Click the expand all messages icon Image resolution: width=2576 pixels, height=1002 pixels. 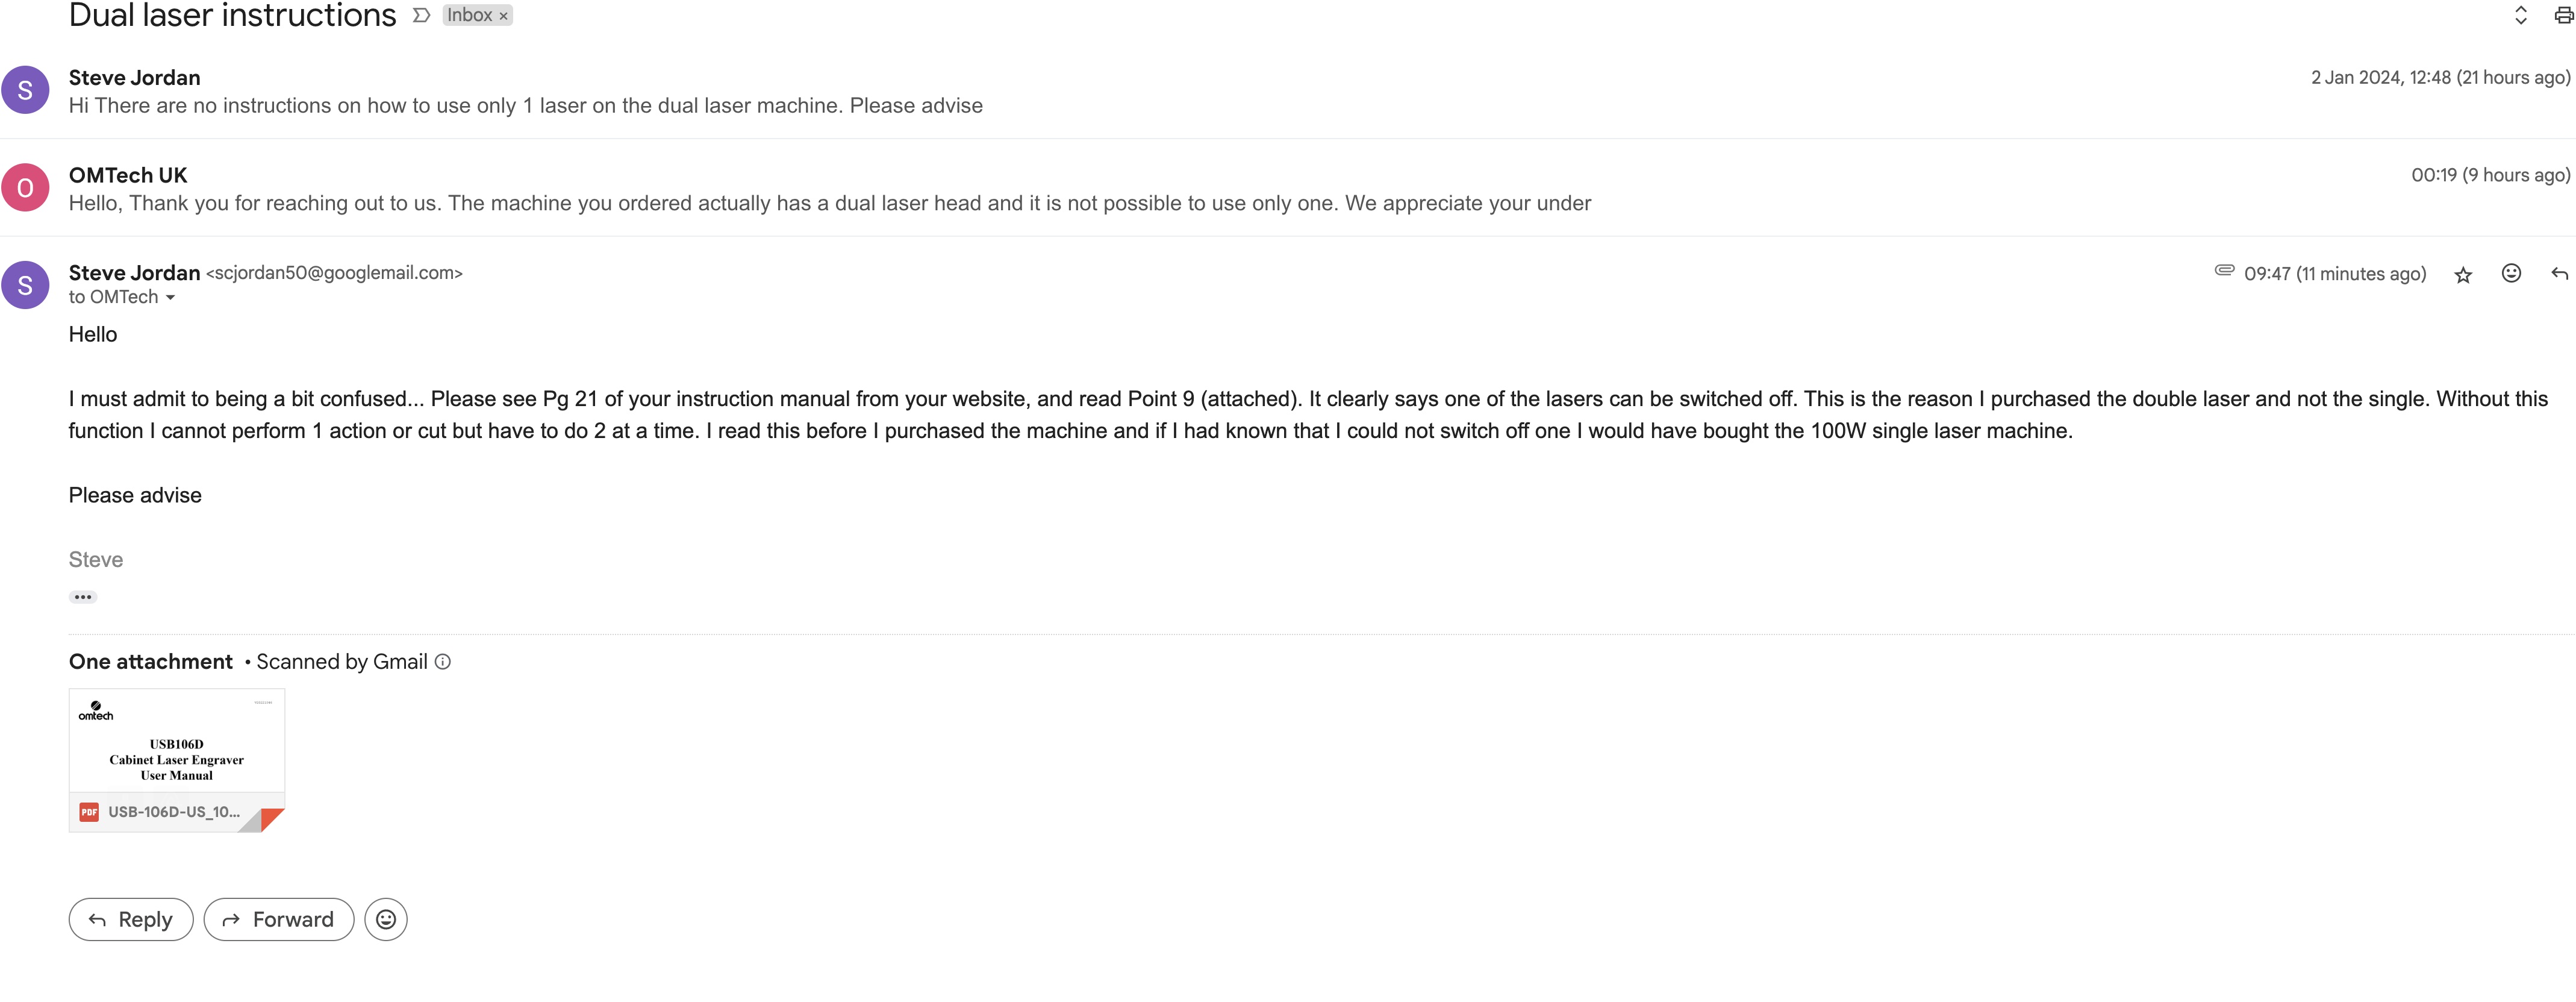(x=2520, y=15)
